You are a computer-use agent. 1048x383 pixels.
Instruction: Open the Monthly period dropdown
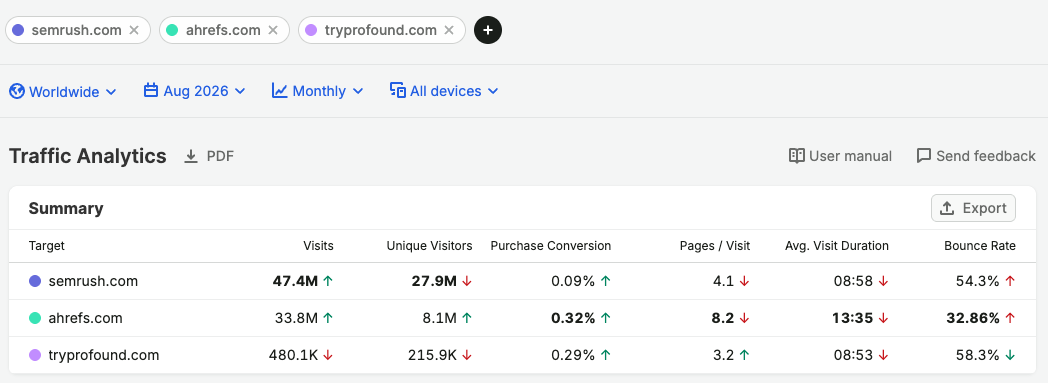pos(317,92)
